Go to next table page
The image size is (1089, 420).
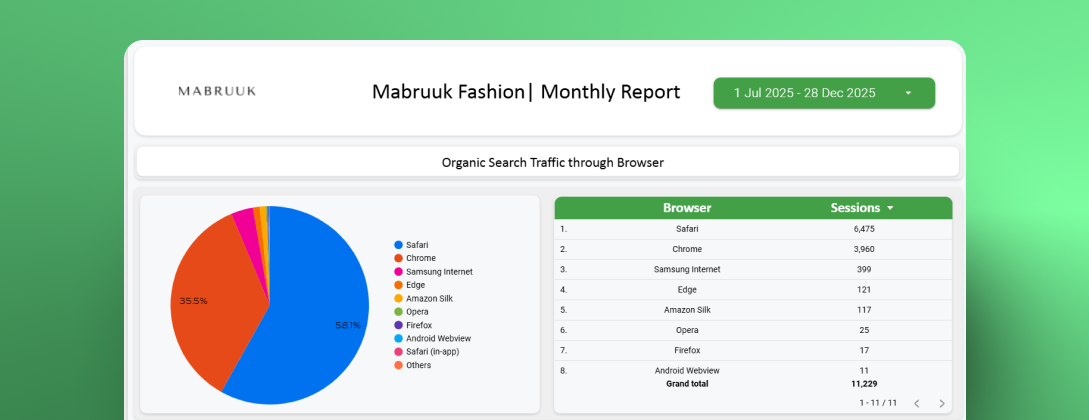(941, 403)
